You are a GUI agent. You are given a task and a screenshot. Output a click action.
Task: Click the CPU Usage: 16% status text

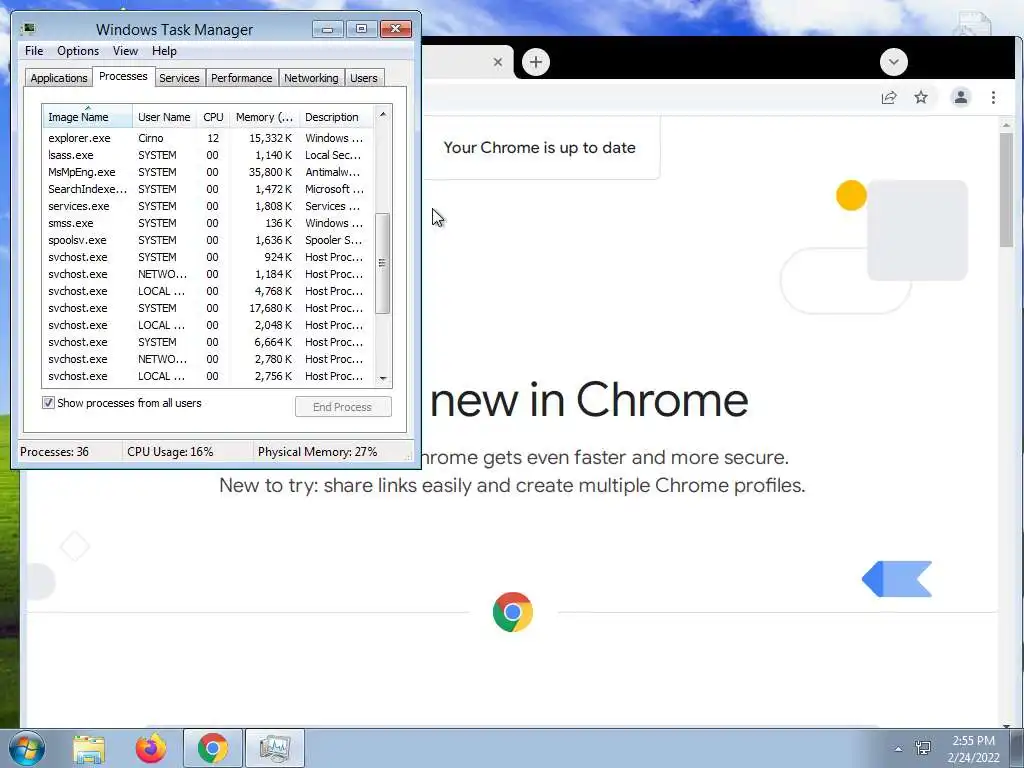(x=170, y=451)
